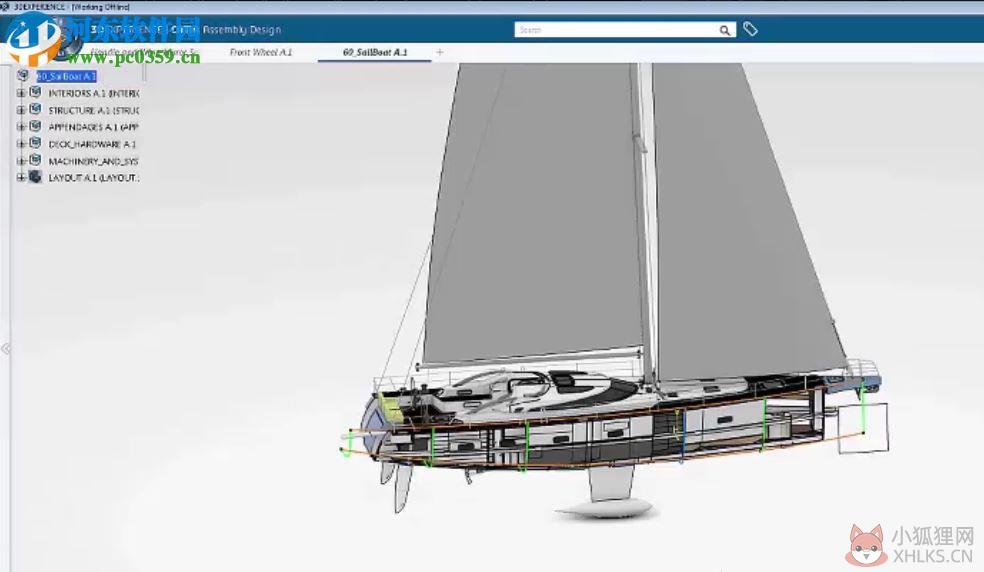
Task: Open the tag icon beside search
Action: click(750, 29)
